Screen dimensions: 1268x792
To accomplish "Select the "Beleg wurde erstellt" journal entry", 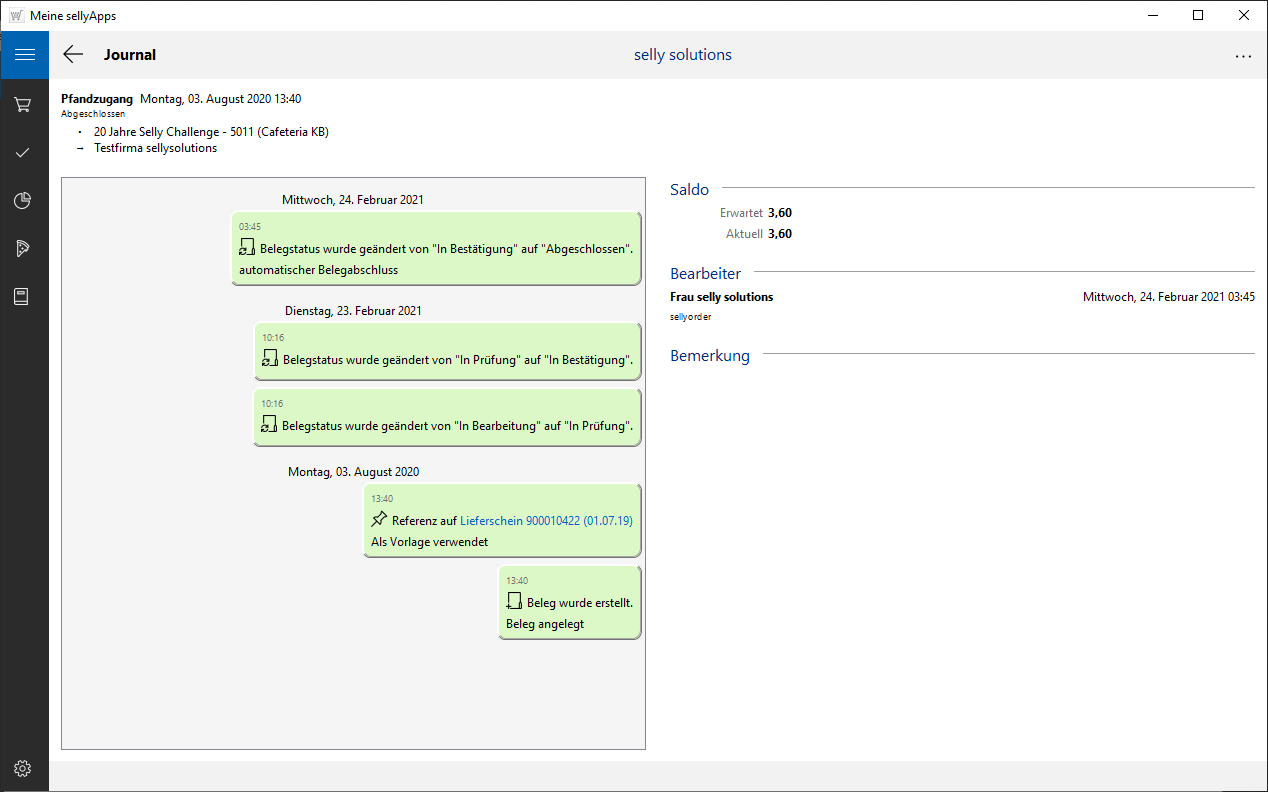I will (569, 602).
